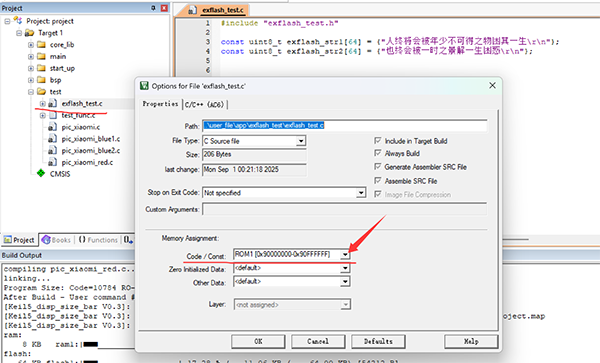Screen dimensions: 600x363
Task: Switch to C/C++ (AC6) tab
Action: tap(204, 104)
